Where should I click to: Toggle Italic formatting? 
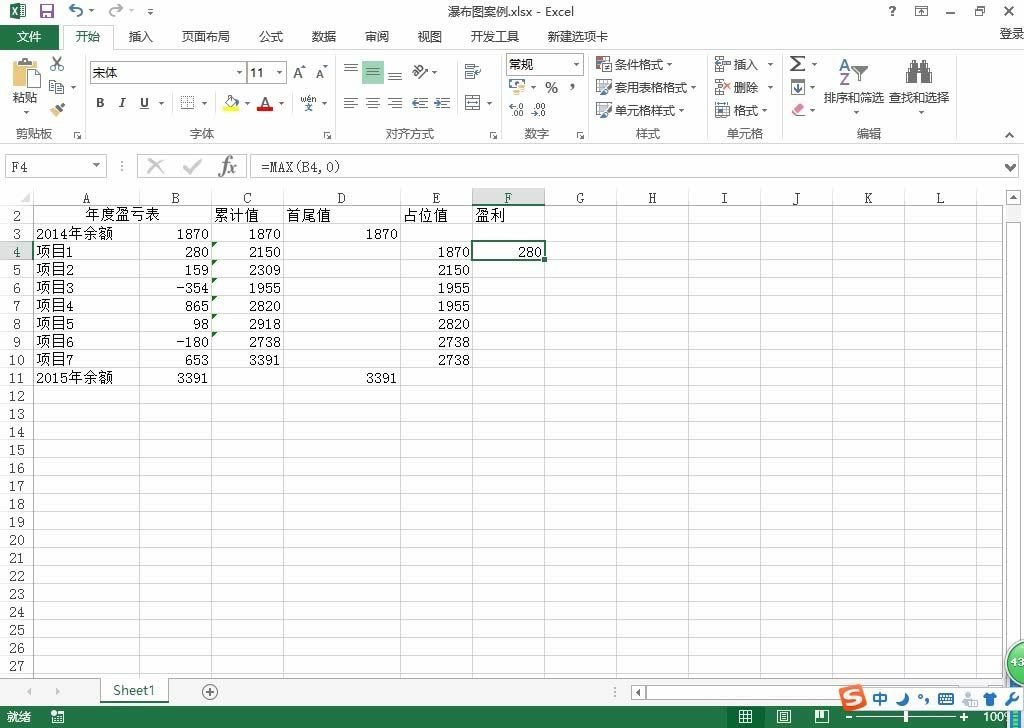pyautogui.click(x=122, y=103)
